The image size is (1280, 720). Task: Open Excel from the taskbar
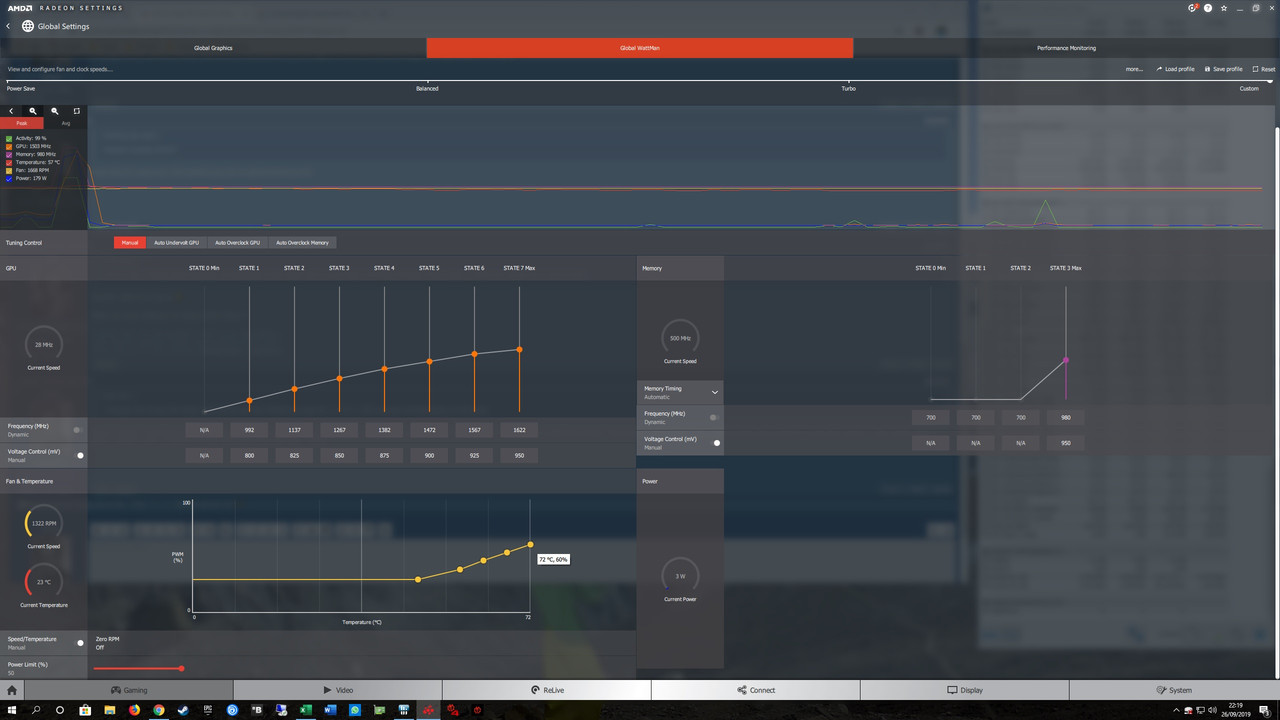tap(306, 710)
